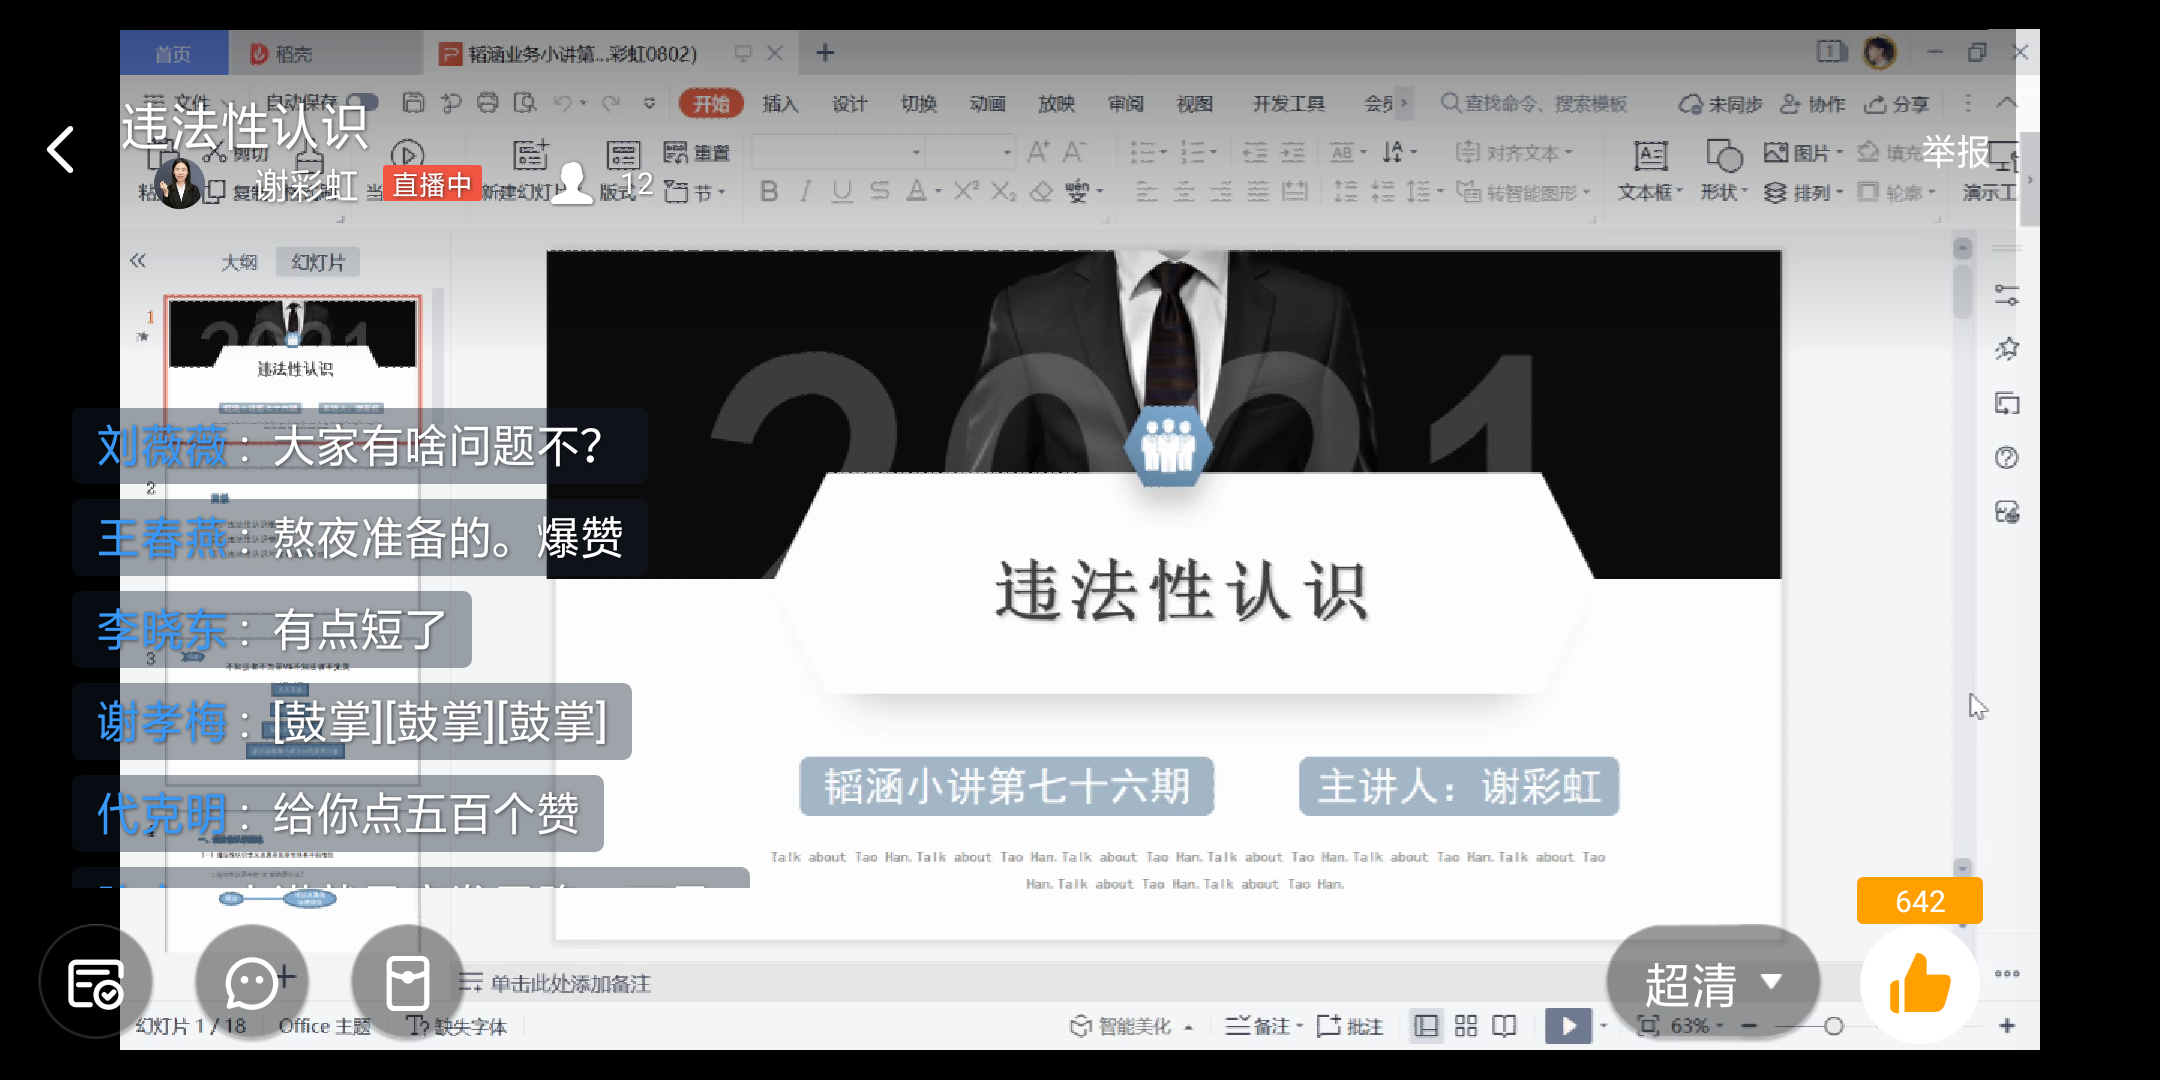Viewport: 2160px width, 1080px height.
Task: Open the 形状 shapes dropdown
Action: (x=1724, y=170)
